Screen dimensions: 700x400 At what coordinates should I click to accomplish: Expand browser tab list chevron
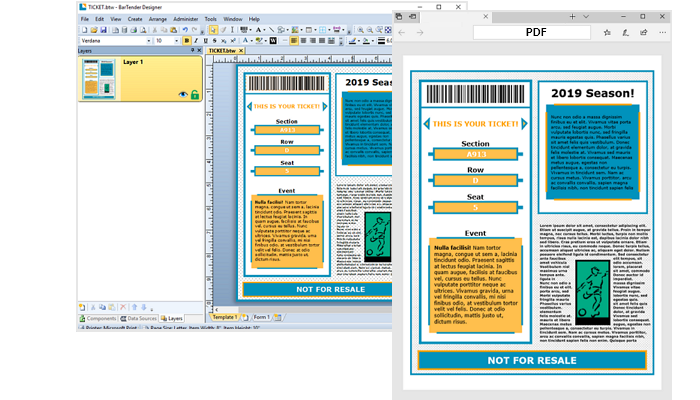tap(586, 17)
